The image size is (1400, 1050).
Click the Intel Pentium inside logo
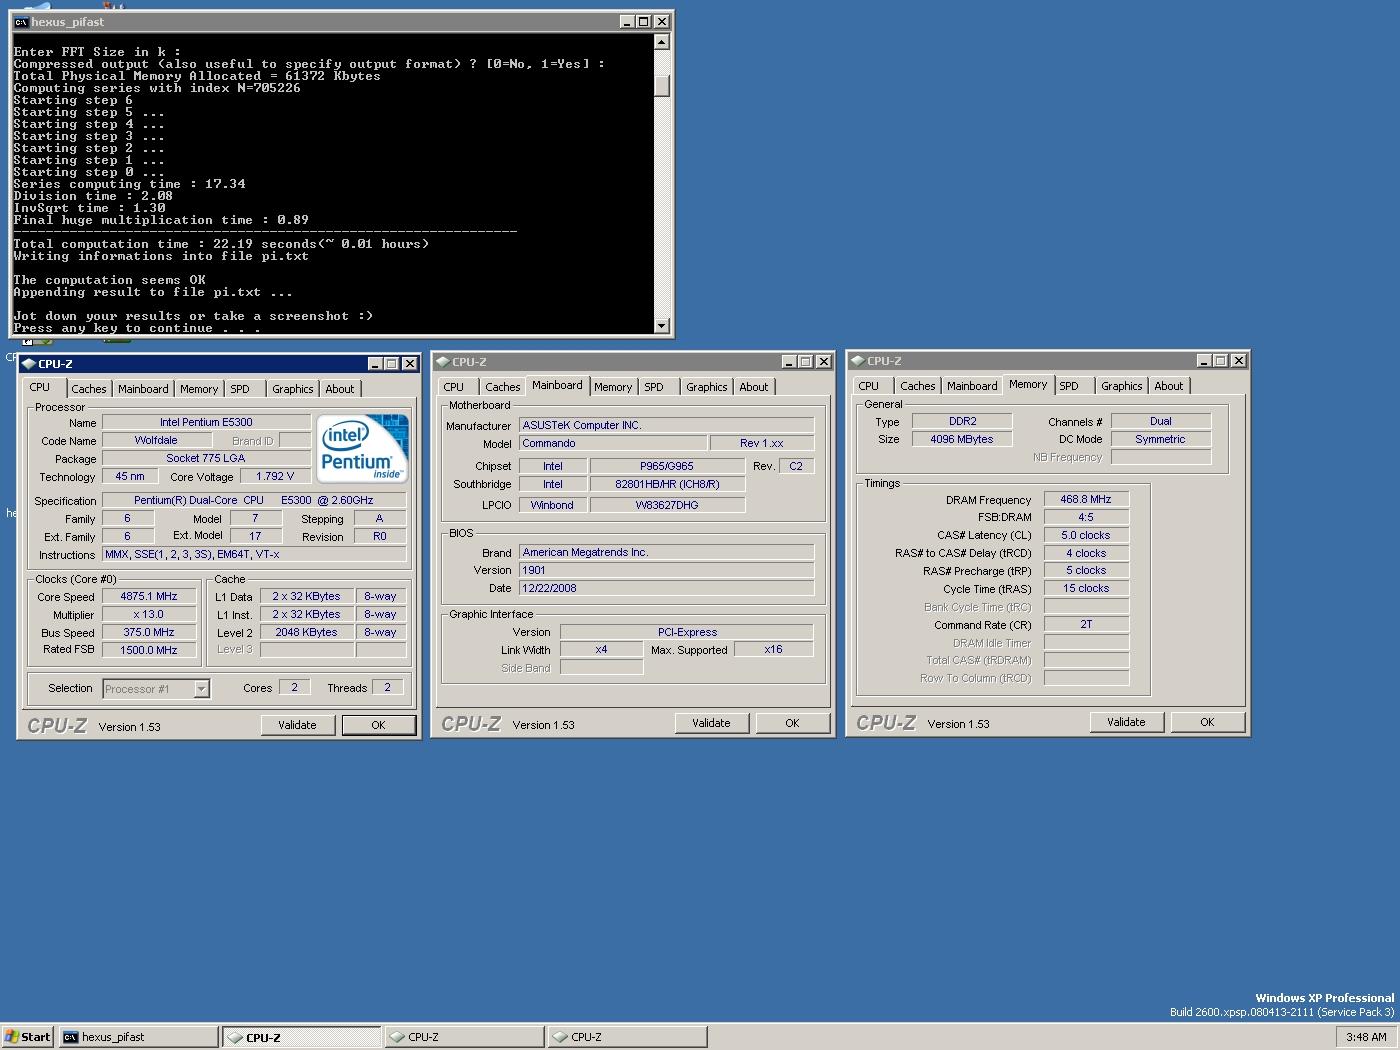point(363,449)
